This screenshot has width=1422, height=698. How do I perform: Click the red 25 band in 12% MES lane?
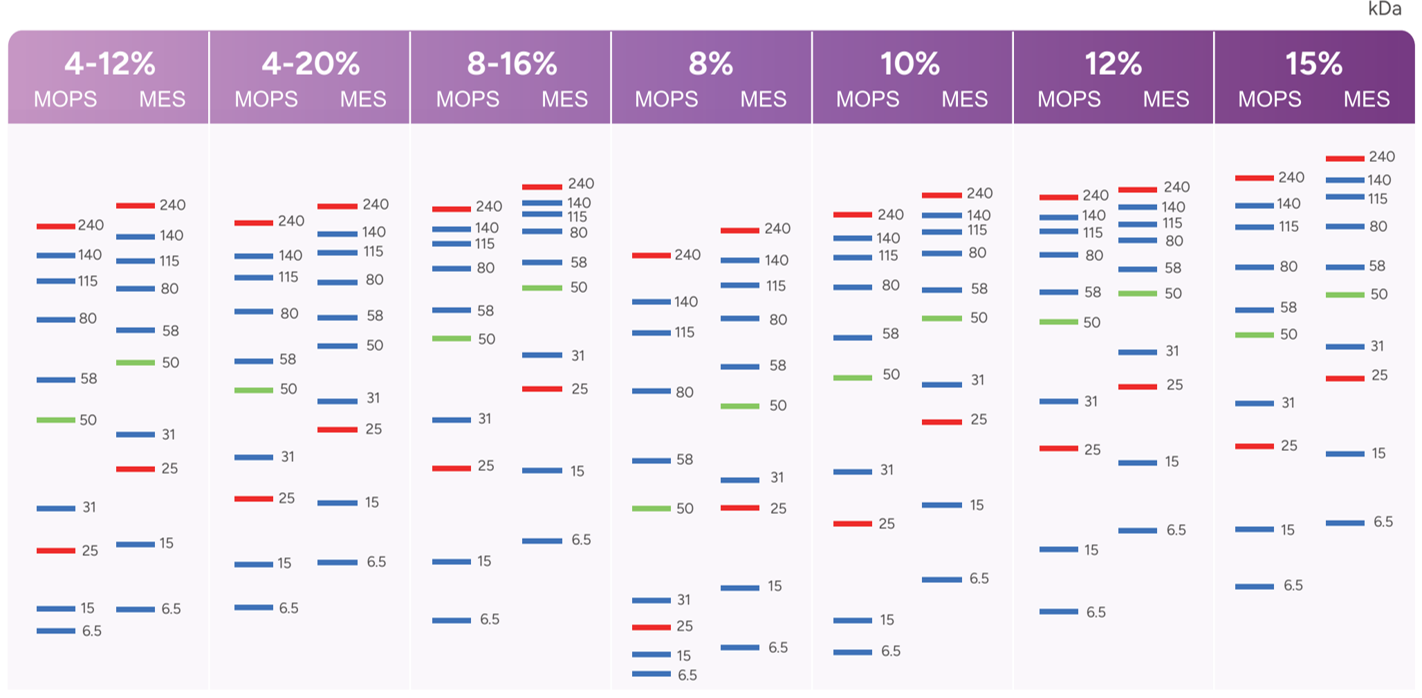1137,386
